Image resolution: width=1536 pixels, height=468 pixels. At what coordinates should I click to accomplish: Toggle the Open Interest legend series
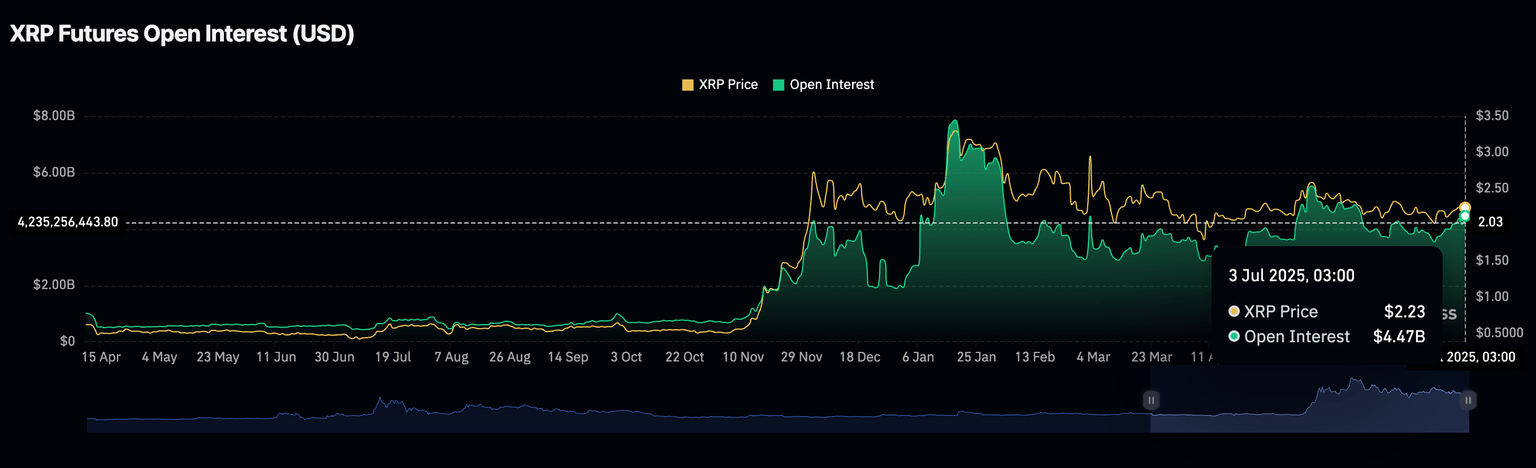pyautogui.click(x=823, y=85)
